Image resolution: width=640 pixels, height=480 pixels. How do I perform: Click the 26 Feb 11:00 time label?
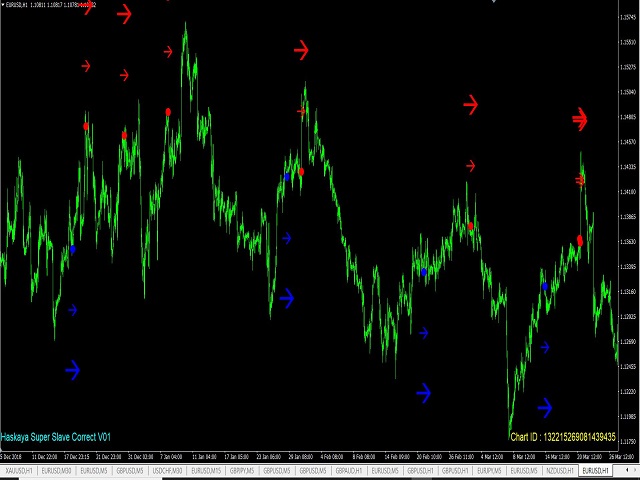(x=461, y=456)
